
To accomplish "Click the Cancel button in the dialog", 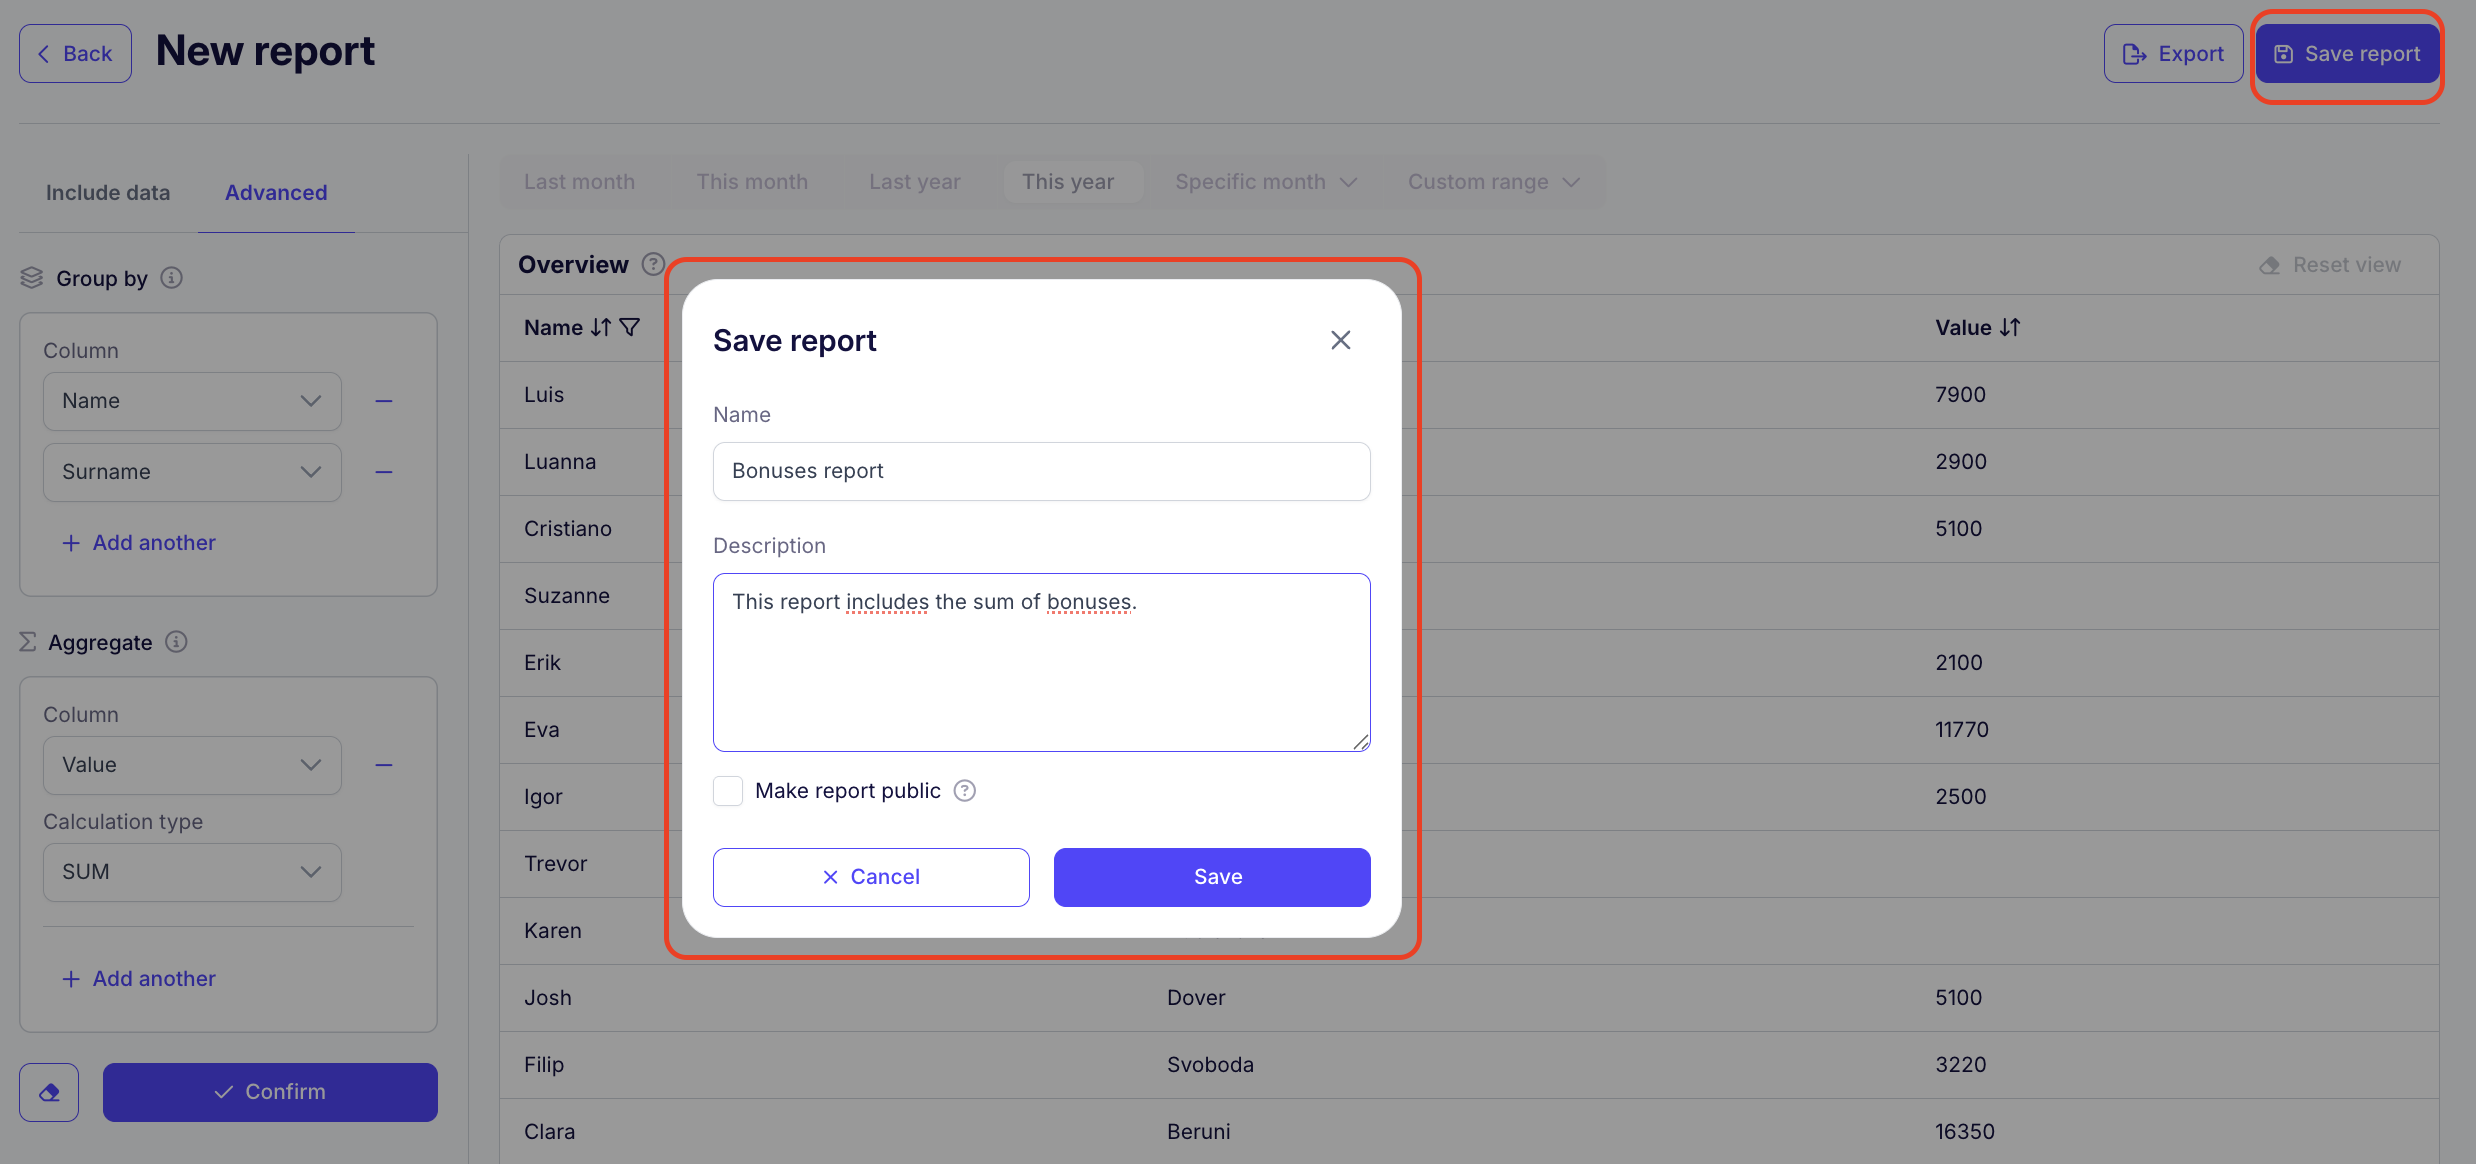I will pos(871,877).
